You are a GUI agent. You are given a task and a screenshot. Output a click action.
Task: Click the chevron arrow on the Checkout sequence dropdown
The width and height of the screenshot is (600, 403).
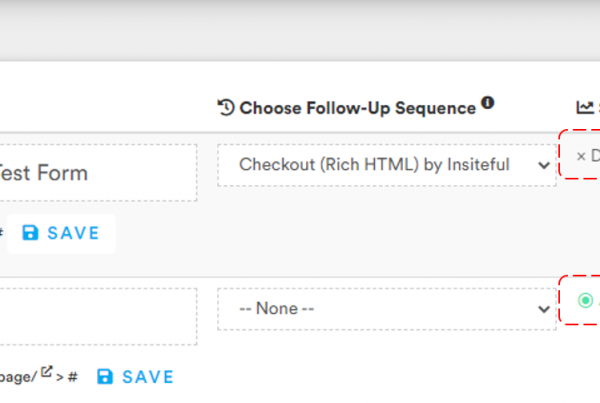(x=544, y=164)
